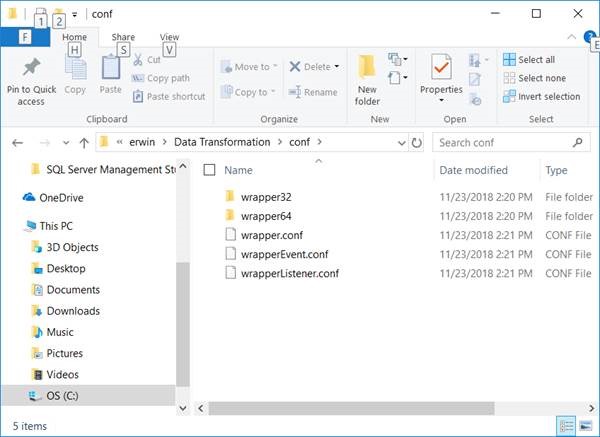Screen dimensions: 600x437
Task: Click Data Transformation in the breadcrumb
Action: (222, 142)
